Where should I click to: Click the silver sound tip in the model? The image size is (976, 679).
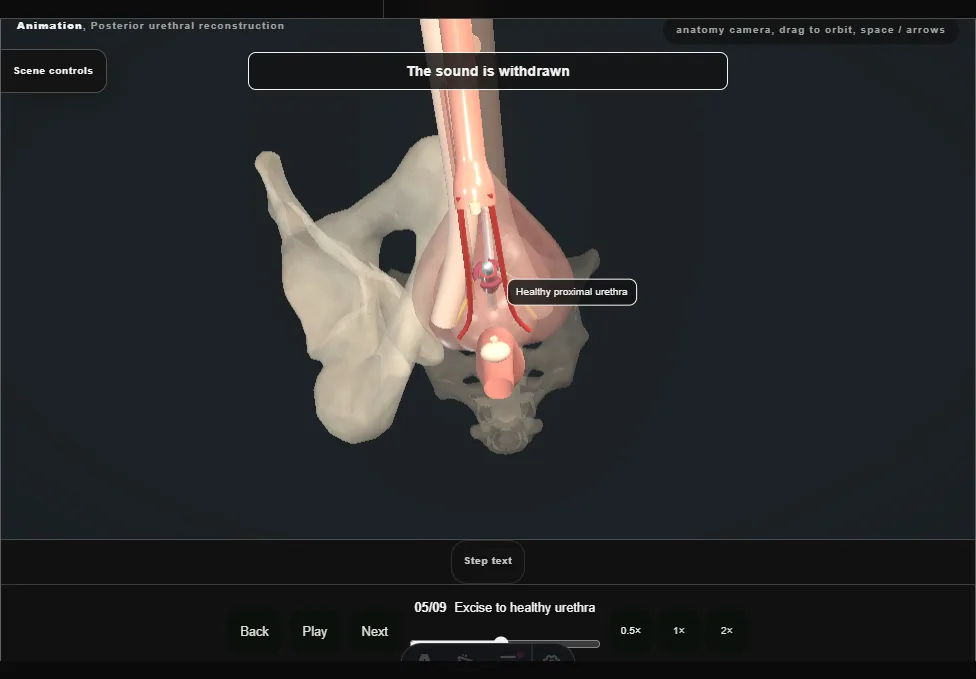(x=489, y=269)
